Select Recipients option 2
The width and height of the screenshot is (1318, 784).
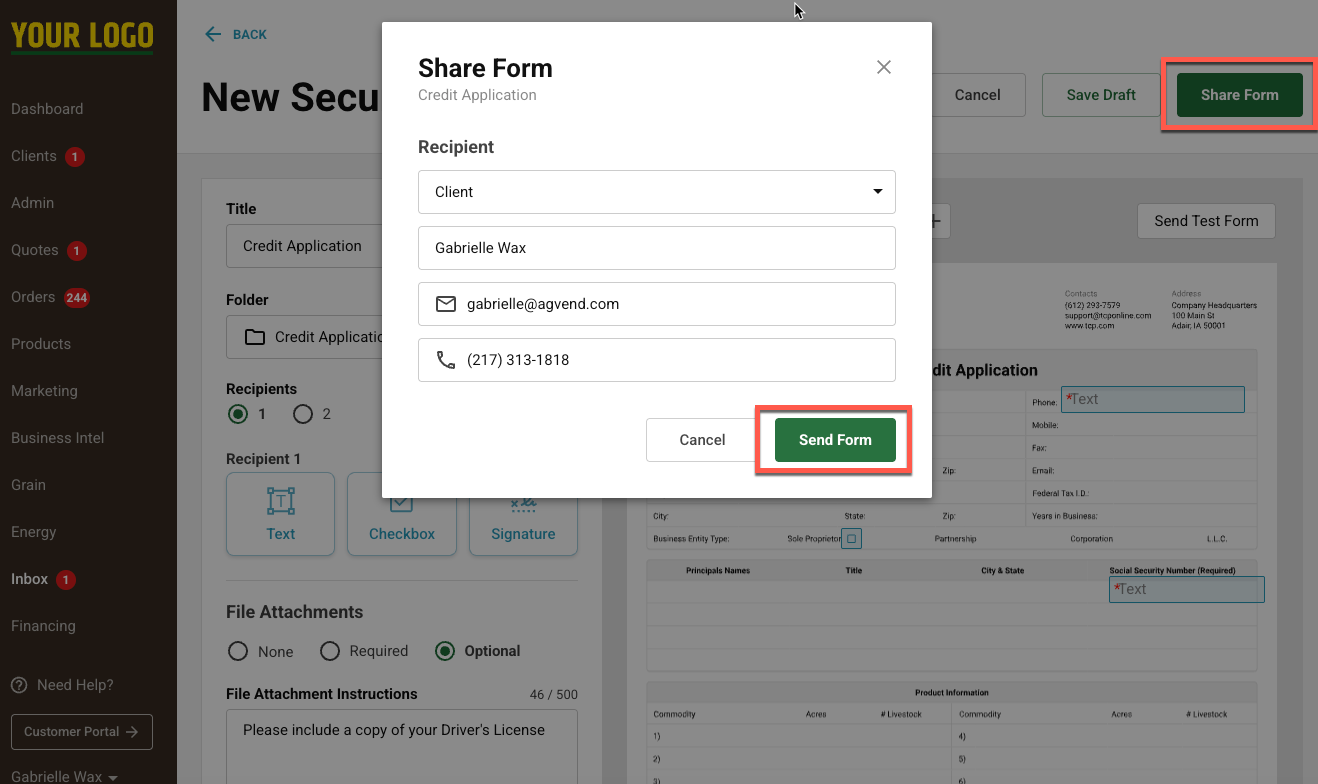pyautogui.click(x=304, y=413)
